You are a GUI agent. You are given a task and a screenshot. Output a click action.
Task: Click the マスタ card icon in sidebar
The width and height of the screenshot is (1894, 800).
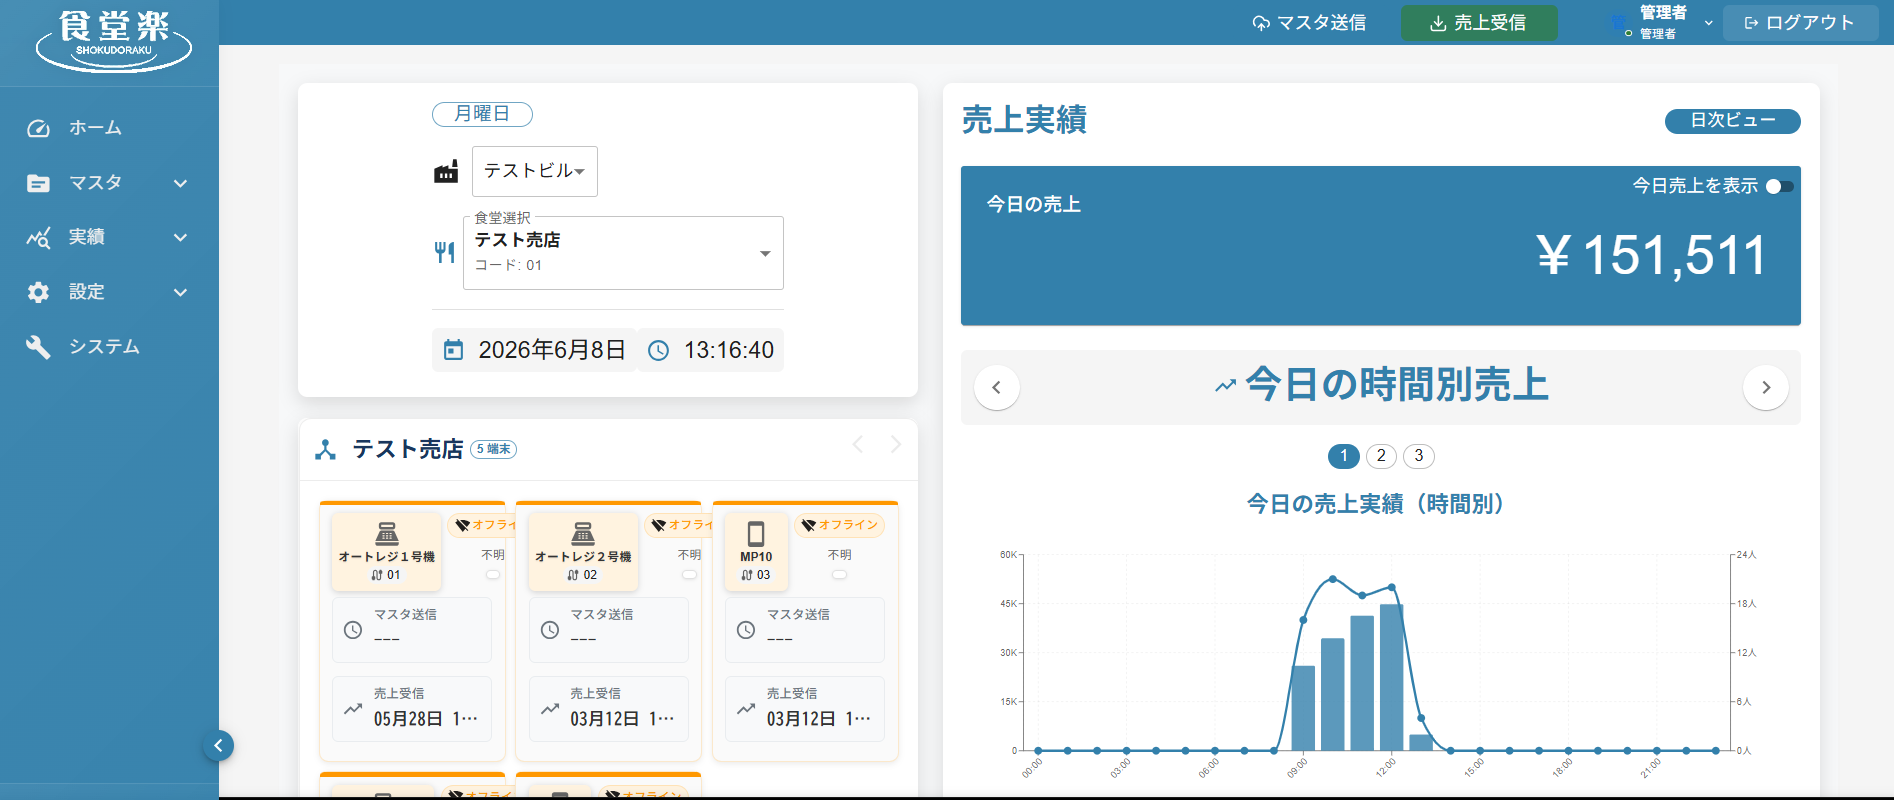tap(38, 183)
